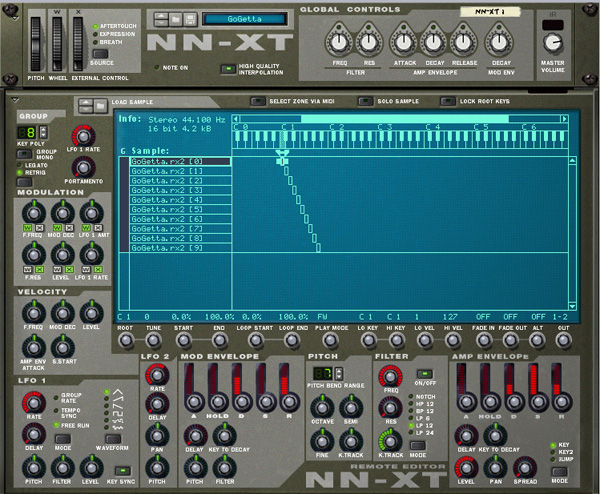
Task: Click the Out parameter knob
Action: pos(563,340)
